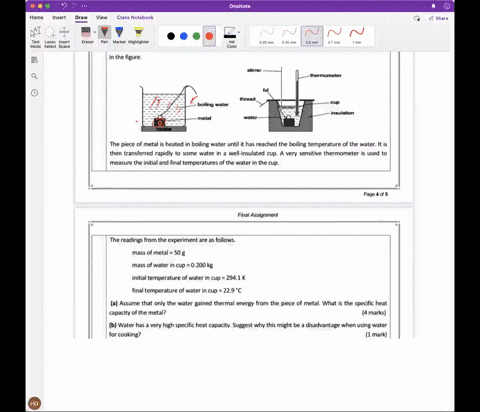The height and width of the screenshot is (412, 480).
Task: Pick the black ink color
Action: pos(171,36)
